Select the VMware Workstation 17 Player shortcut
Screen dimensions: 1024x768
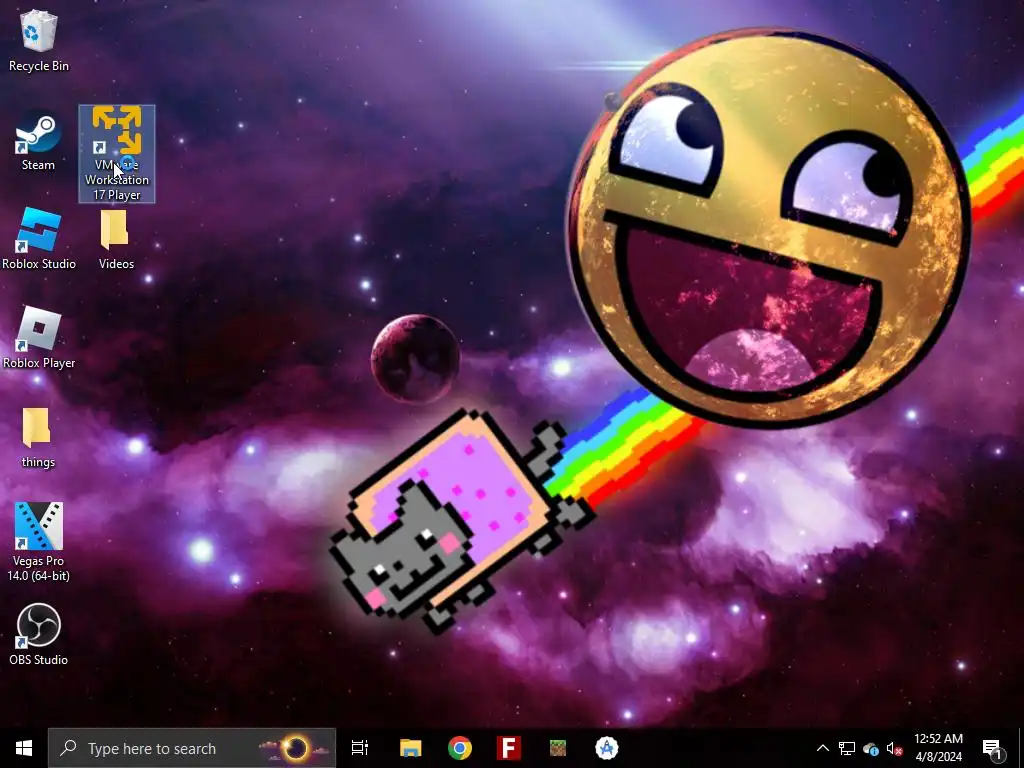(117, 153)
